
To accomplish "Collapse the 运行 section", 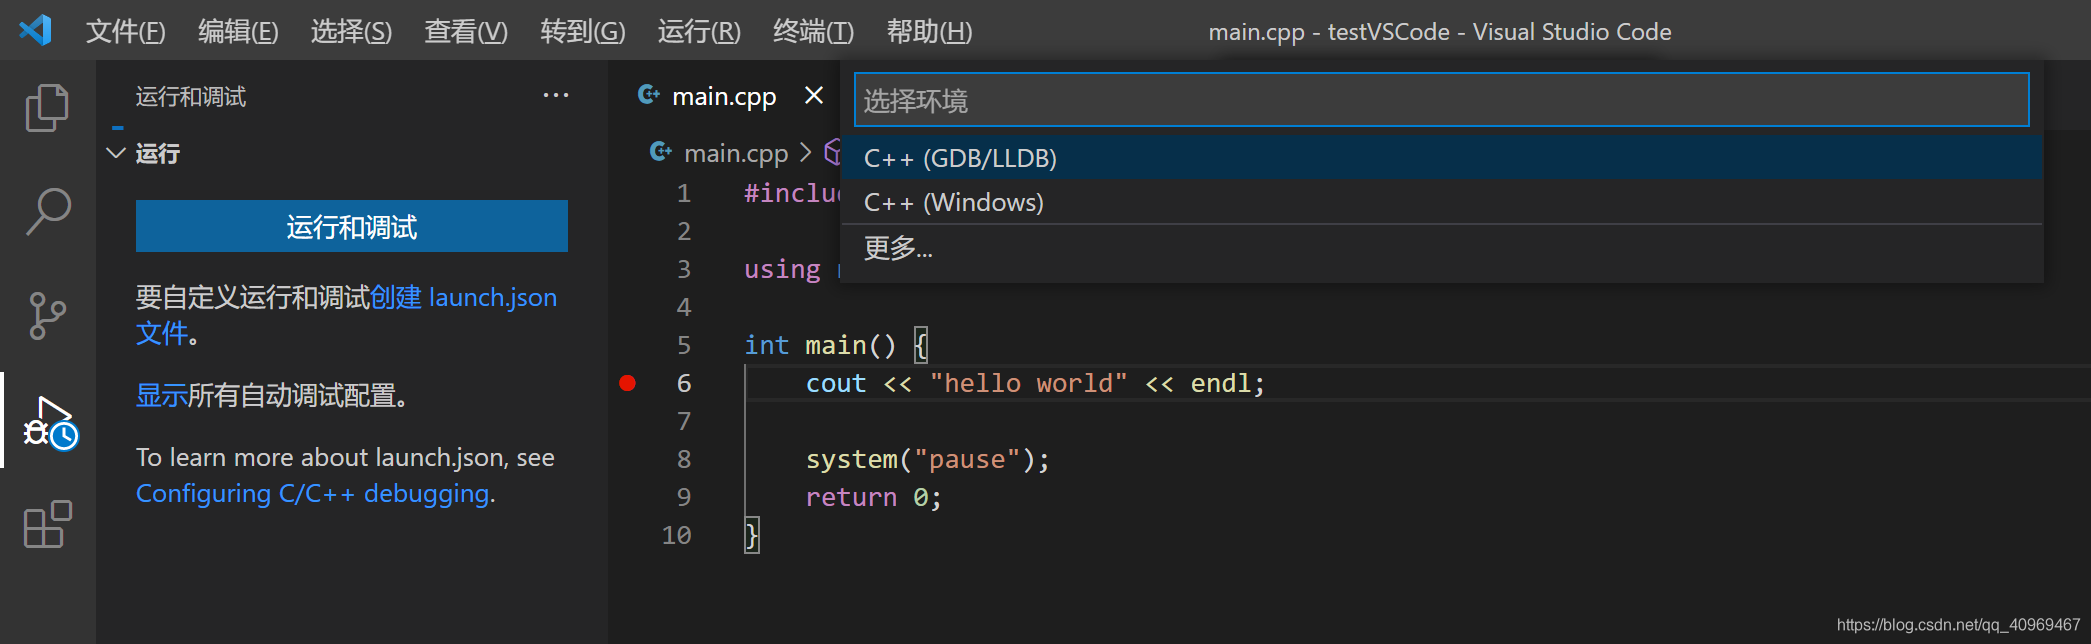I will click(x=116, y=153).
